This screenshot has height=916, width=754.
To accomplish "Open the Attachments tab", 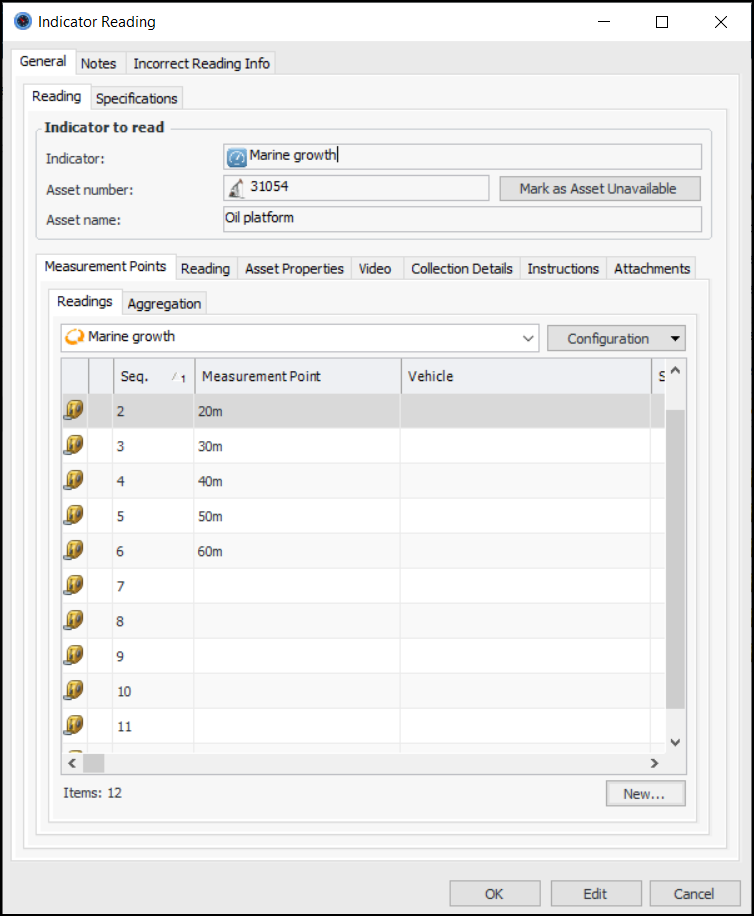I will [652, 269].
